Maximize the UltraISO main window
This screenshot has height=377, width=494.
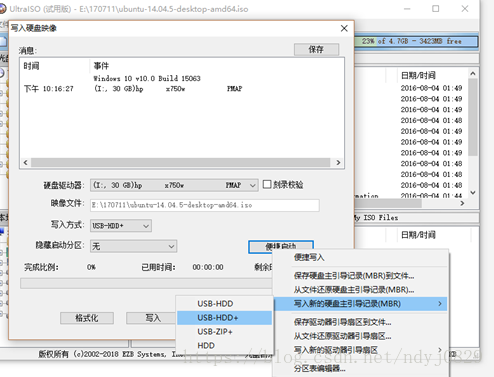tap(436, 9)
